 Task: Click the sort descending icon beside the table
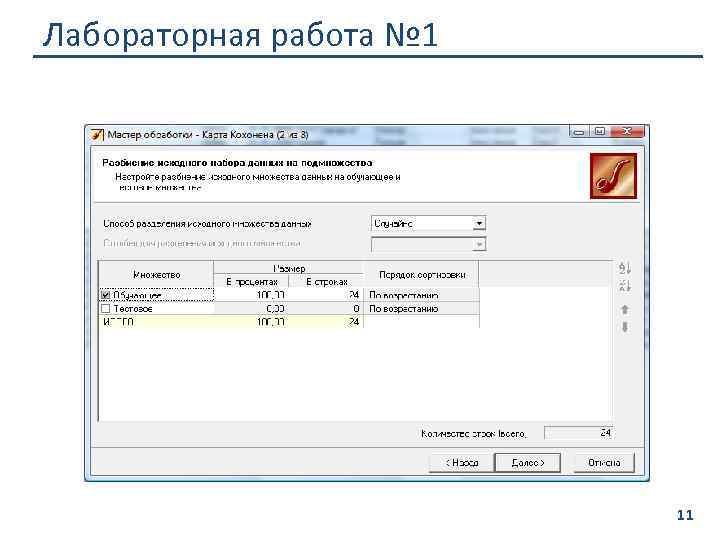point(624,286)
